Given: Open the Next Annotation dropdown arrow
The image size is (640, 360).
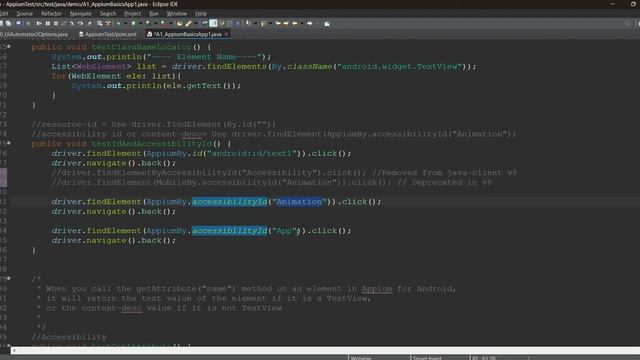Looking at the screenshot, I should click(256, 23).
